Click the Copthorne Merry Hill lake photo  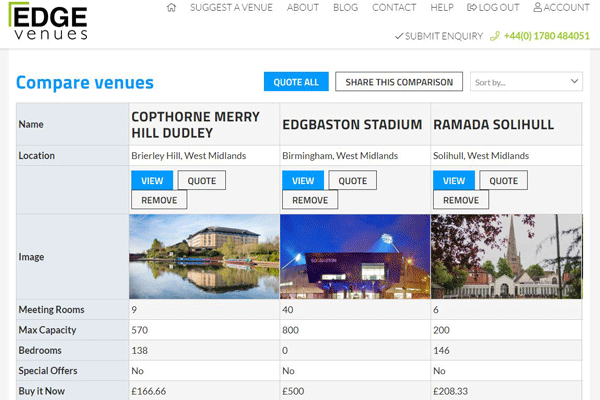click(204, 256)
